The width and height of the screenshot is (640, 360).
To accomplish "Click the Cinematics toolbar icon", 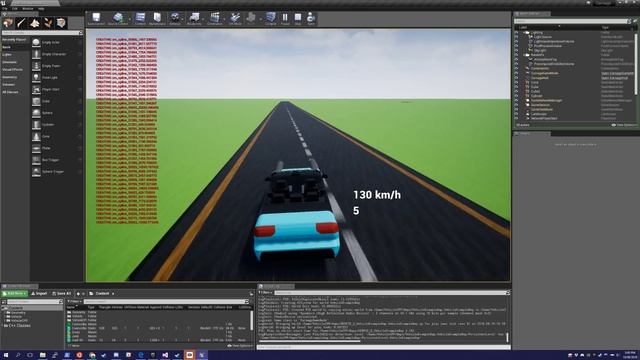I will (x=214, y=17).
